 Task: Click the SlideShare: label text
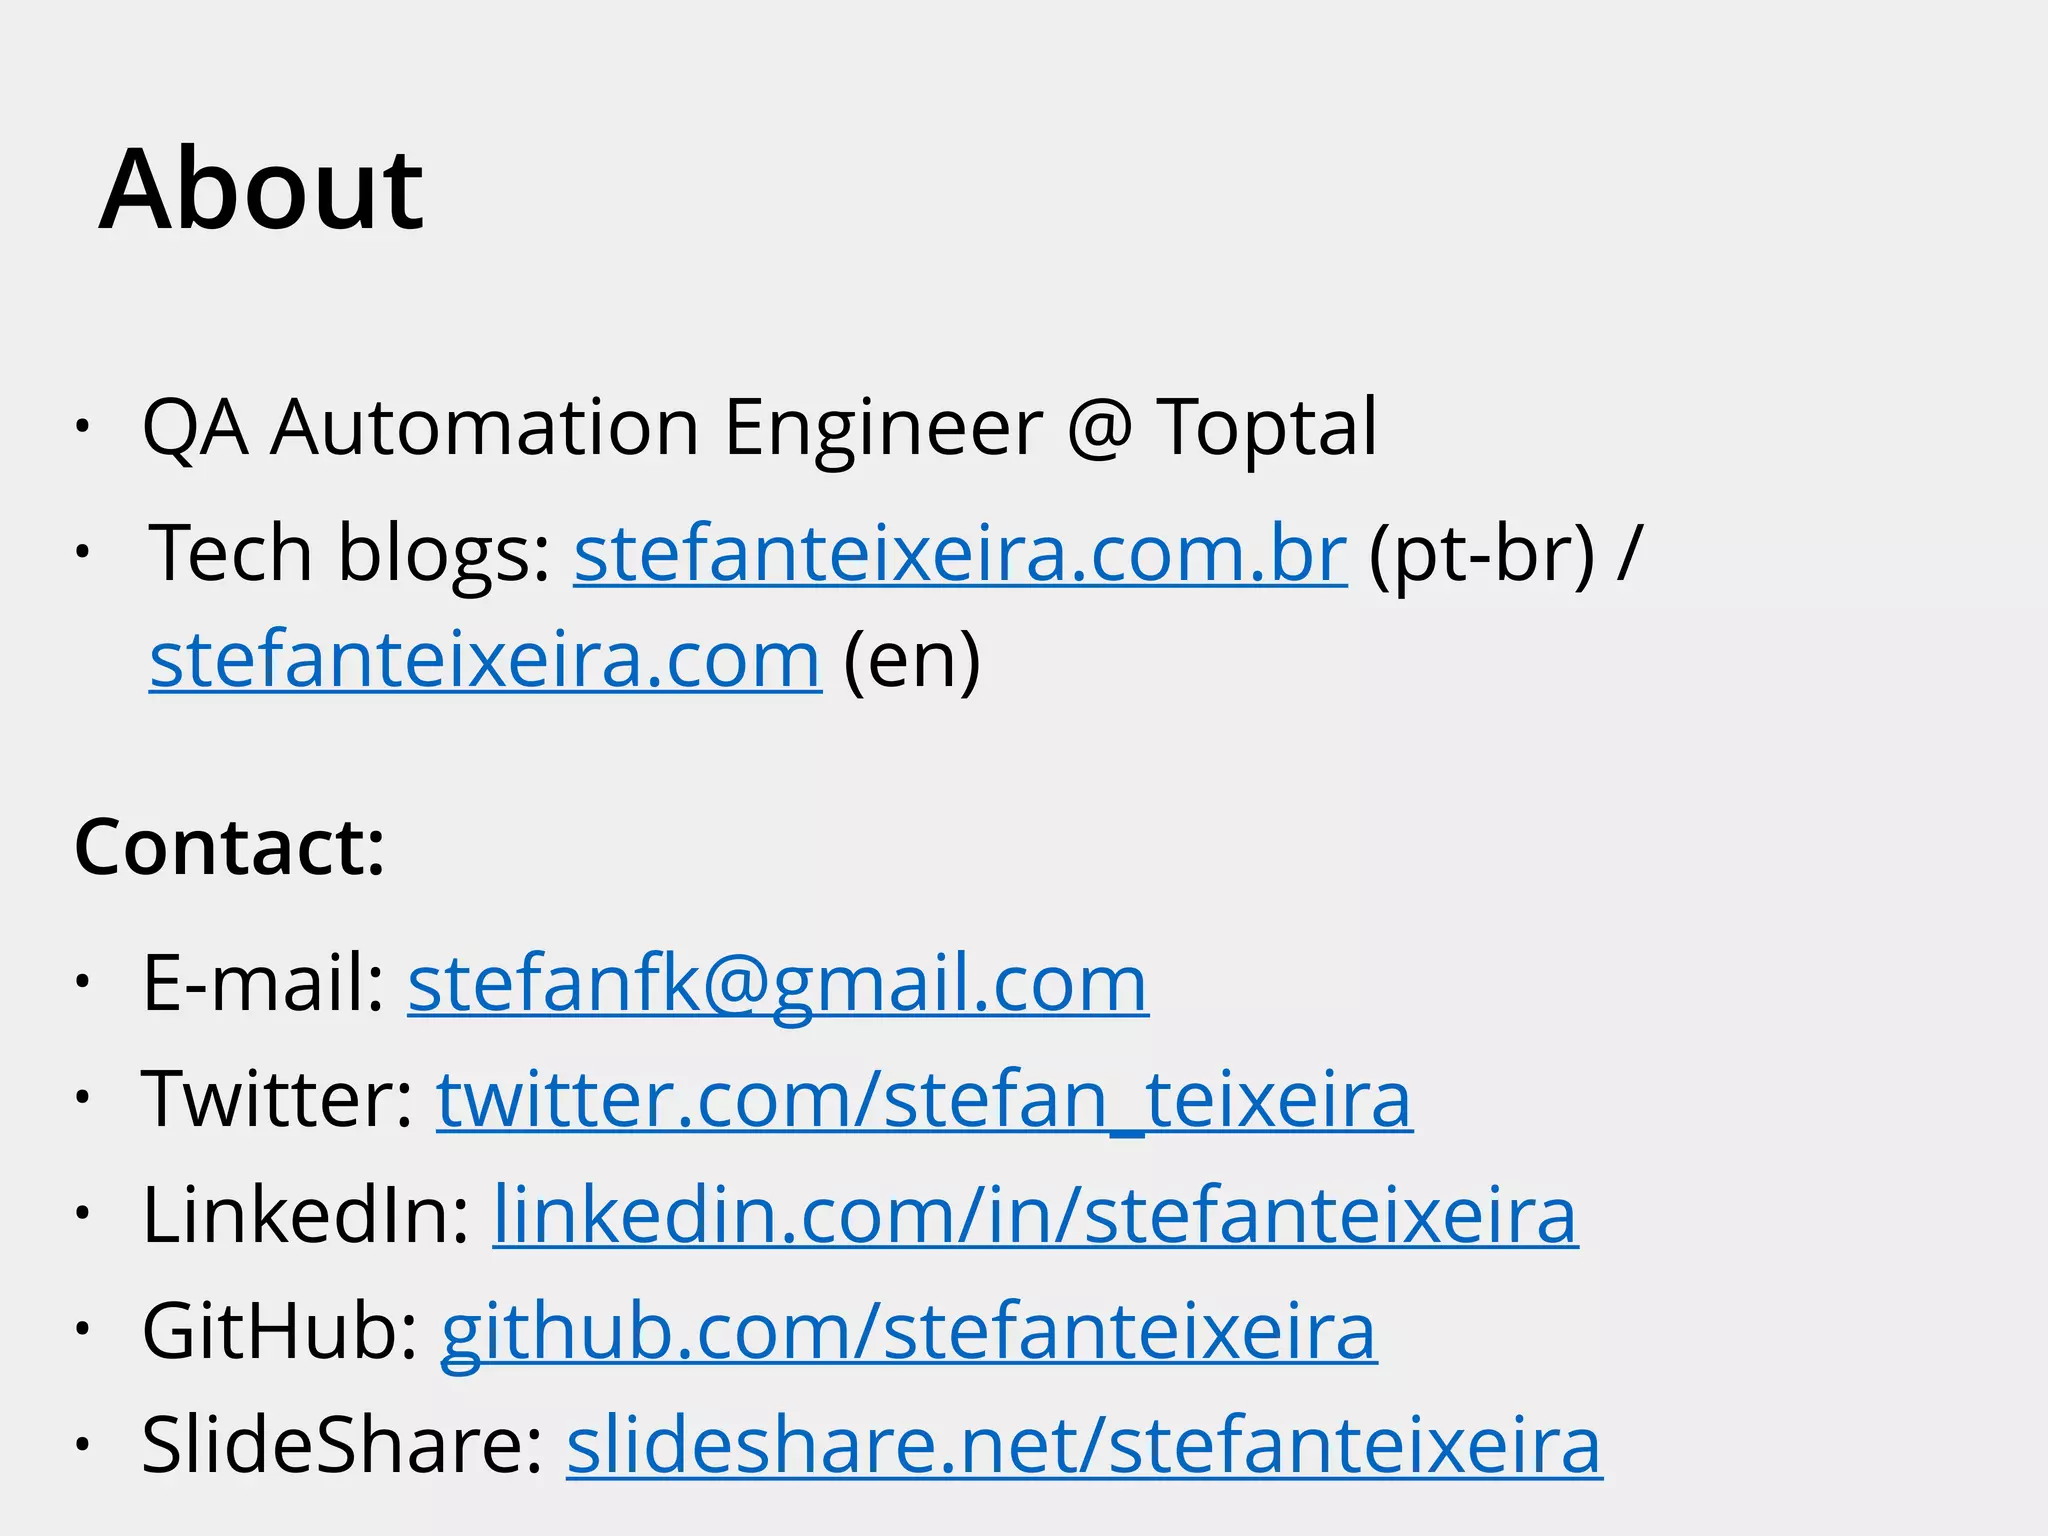[x=342, y=1445]
